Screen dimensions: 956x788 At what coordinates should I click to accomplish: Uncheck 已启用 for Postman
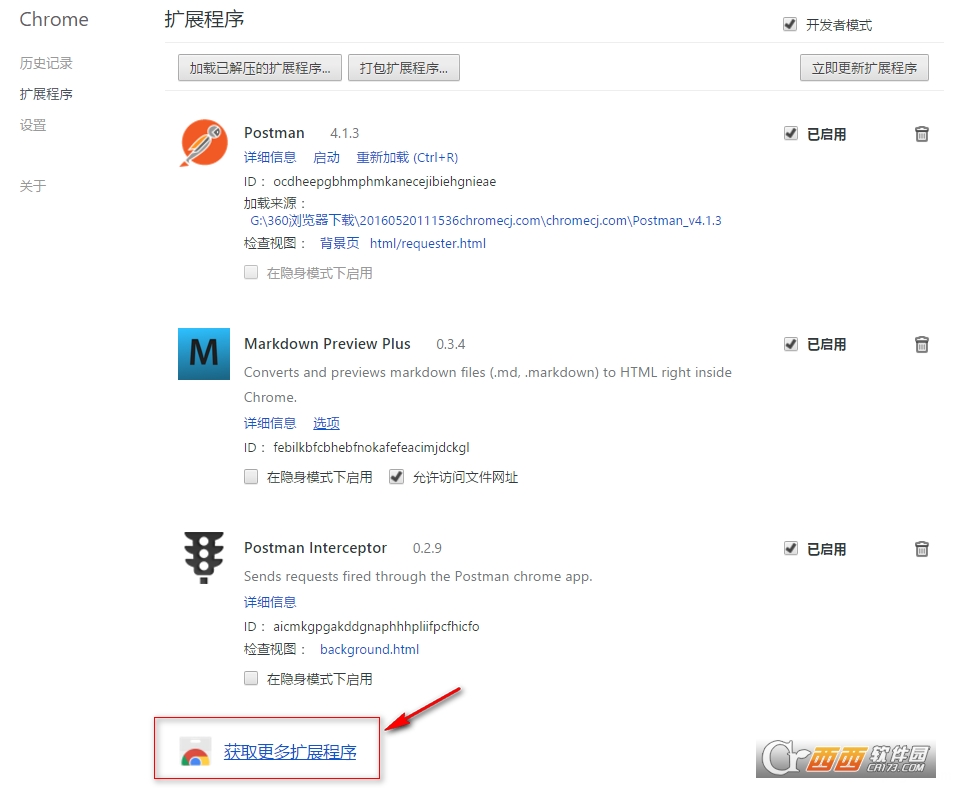coord(789,133)
